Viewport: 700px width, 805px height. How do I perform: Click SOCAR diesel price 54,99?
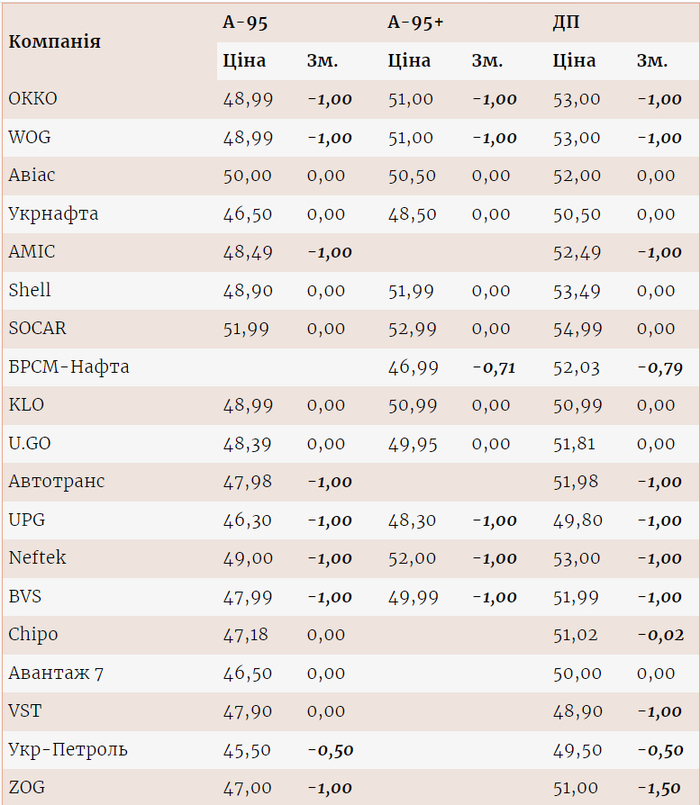point(577,329)
